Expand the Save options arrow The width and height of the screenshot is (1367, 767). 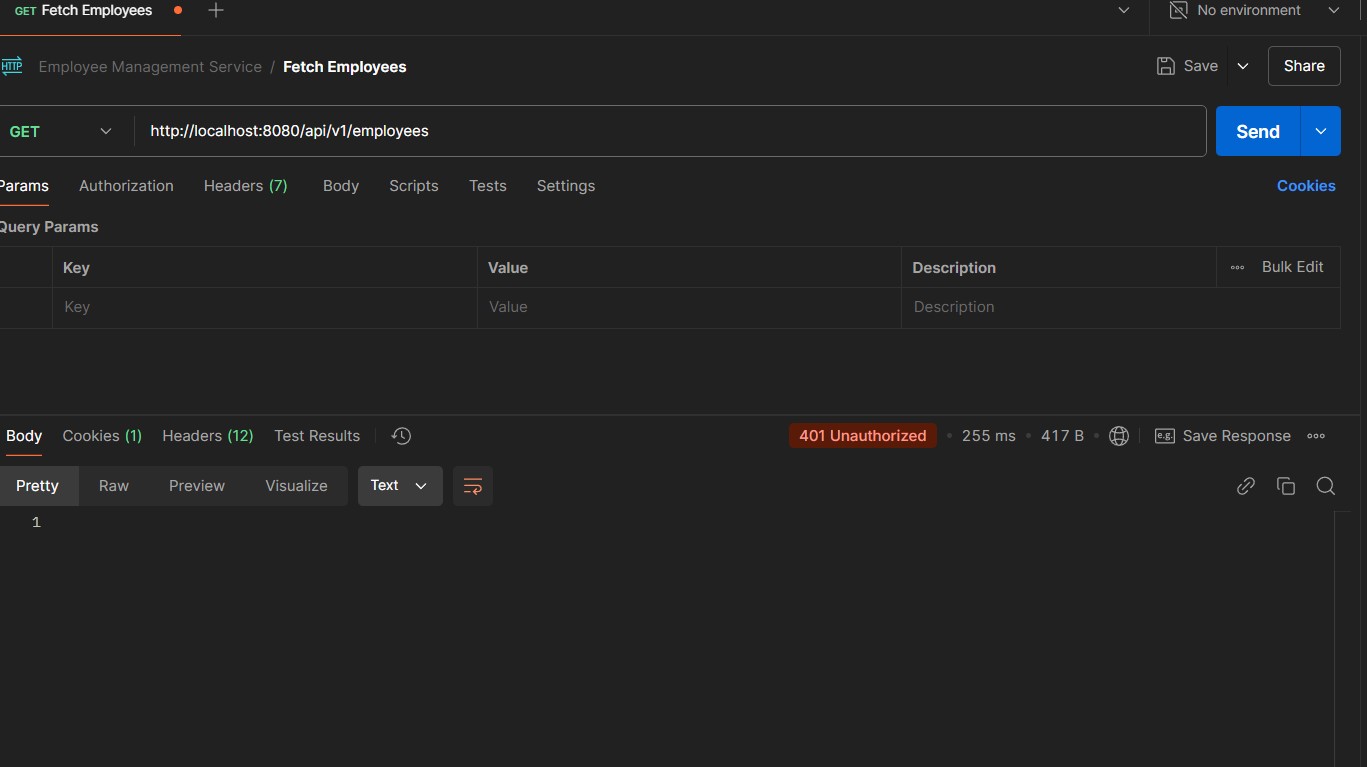pyautogui.click(x=1243, y=66)
